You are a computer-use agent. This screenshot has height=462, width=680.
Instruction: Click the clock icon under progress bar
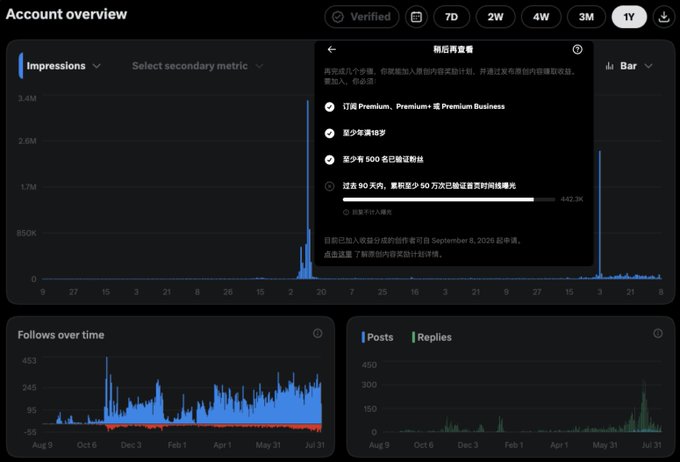coord(346,212)
